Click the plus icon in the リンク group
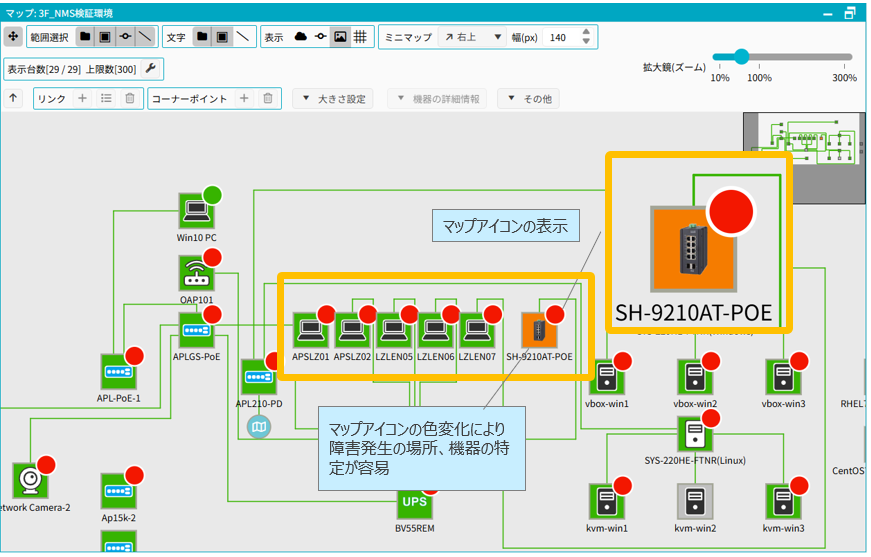Image resolution: width=871 pixels, height=557 pixels. tap(83, 99)
